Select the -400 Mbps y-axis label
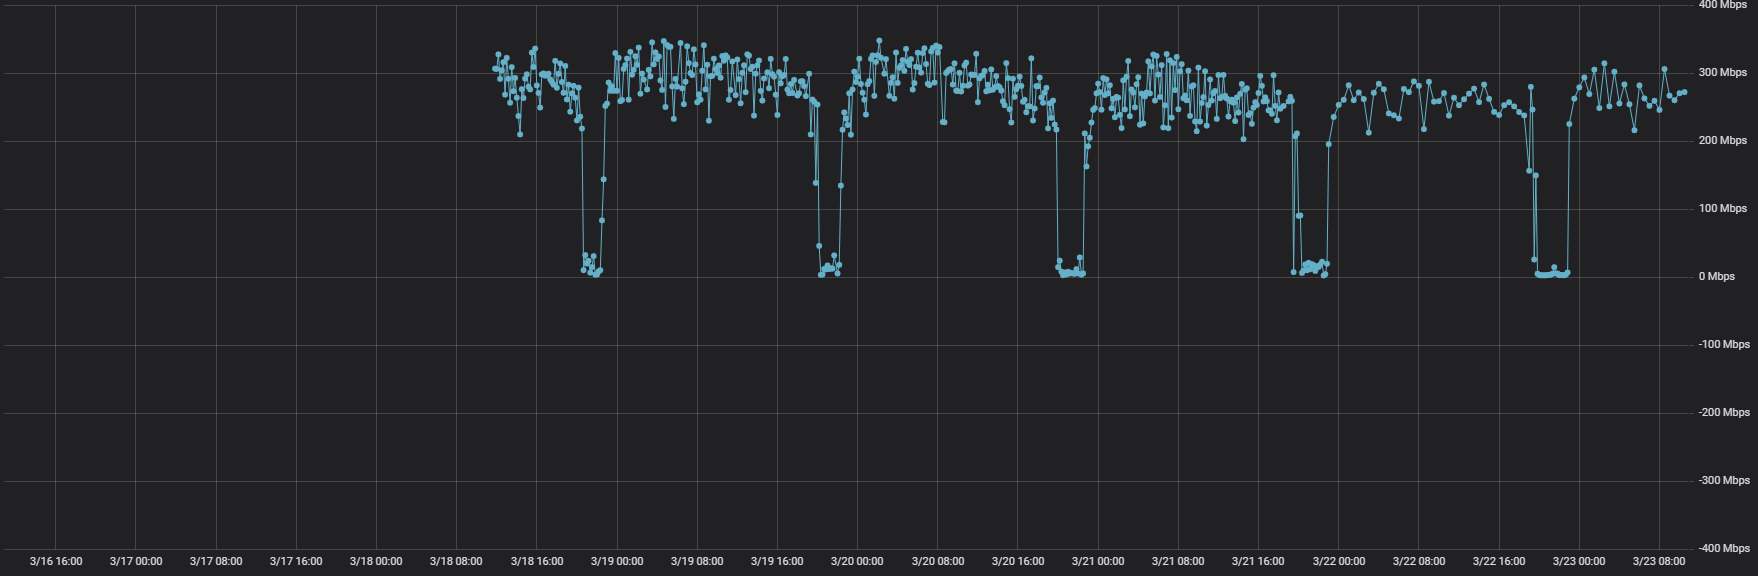The image size is (1758, 576). pyautogui.click(x=1723, y=548)
